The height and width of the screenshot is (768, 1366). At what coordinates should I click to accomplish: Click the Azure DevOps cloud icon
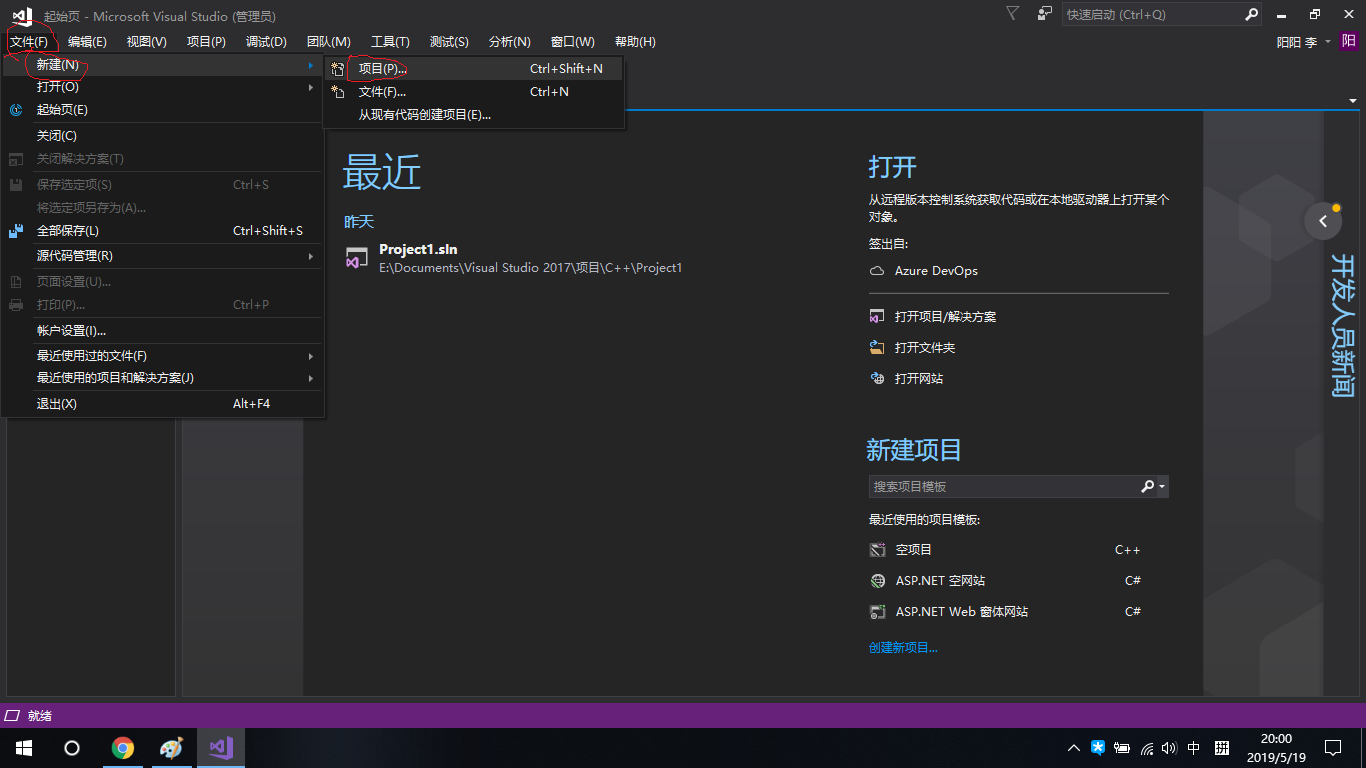[878, 270]
